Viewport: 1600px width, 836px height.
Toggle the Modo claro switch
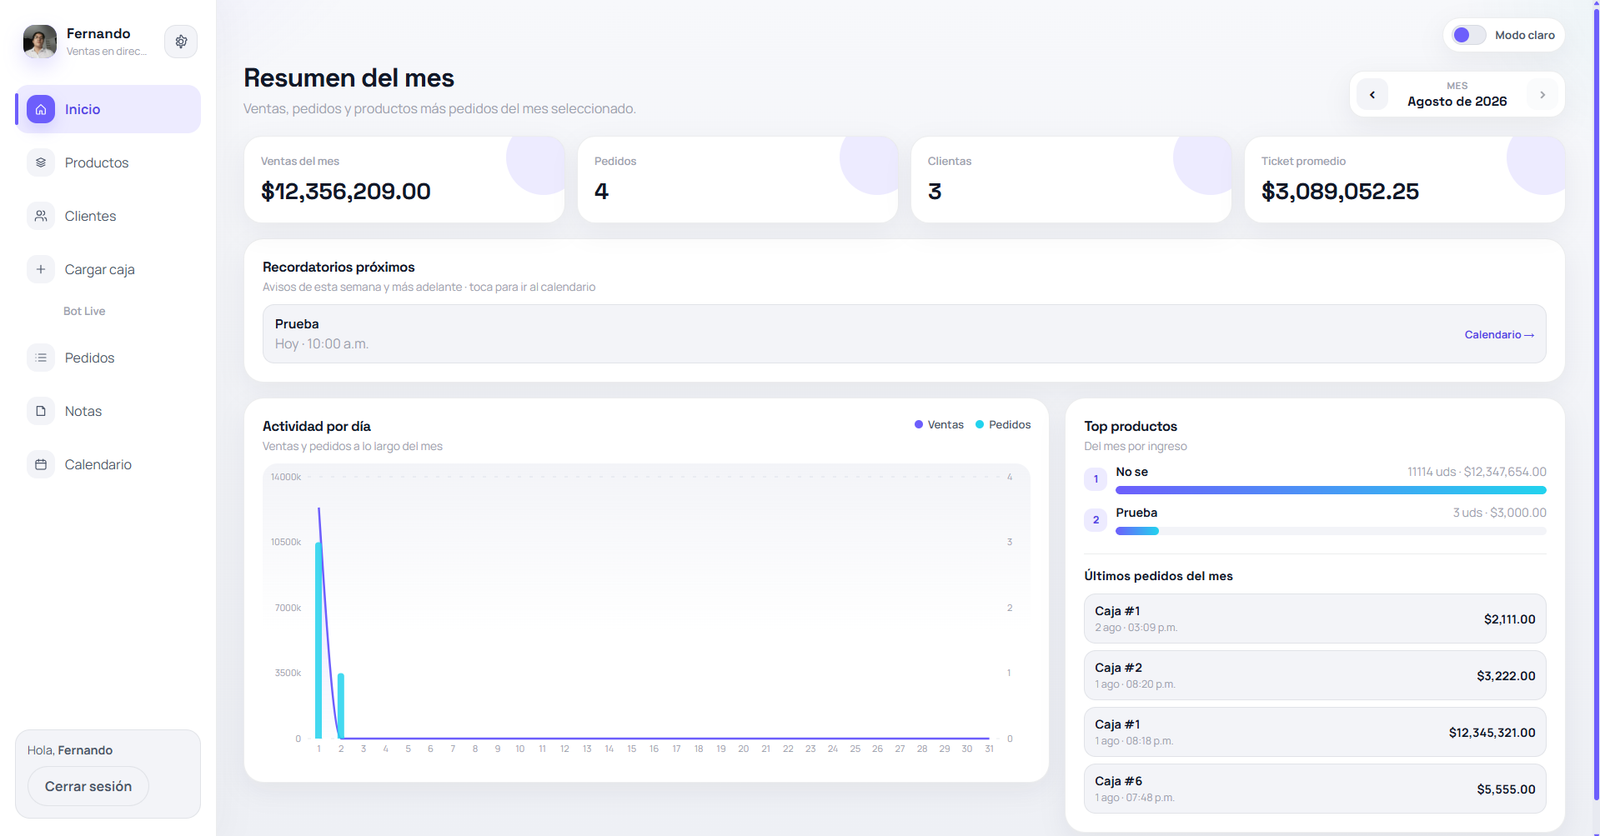click(1469, 35)
